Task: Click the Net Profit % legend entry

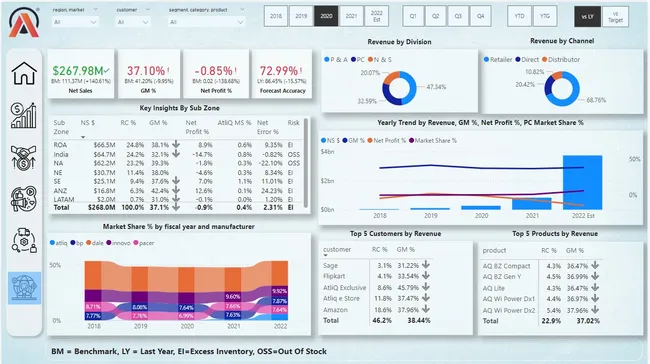Action: point(386,141)
